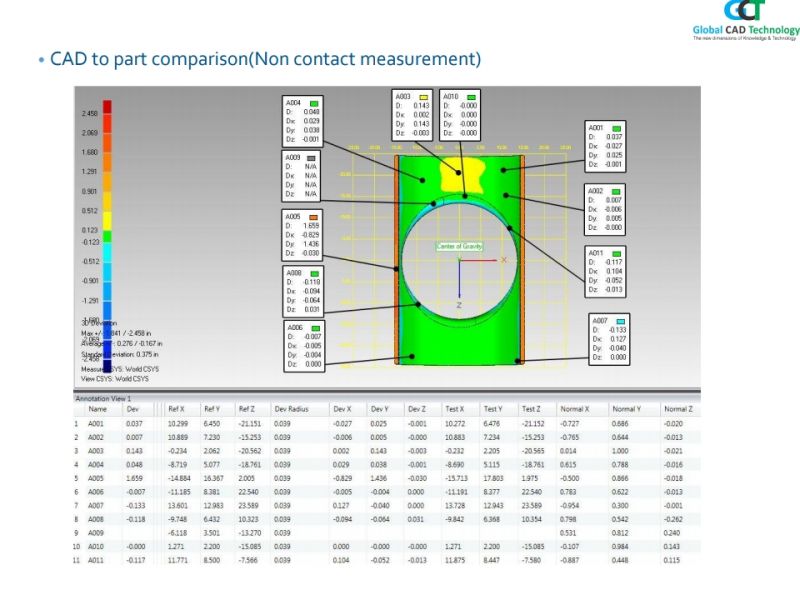Click the CAD to part comparison slide title

pyautogui.click(x=265, y=59)
